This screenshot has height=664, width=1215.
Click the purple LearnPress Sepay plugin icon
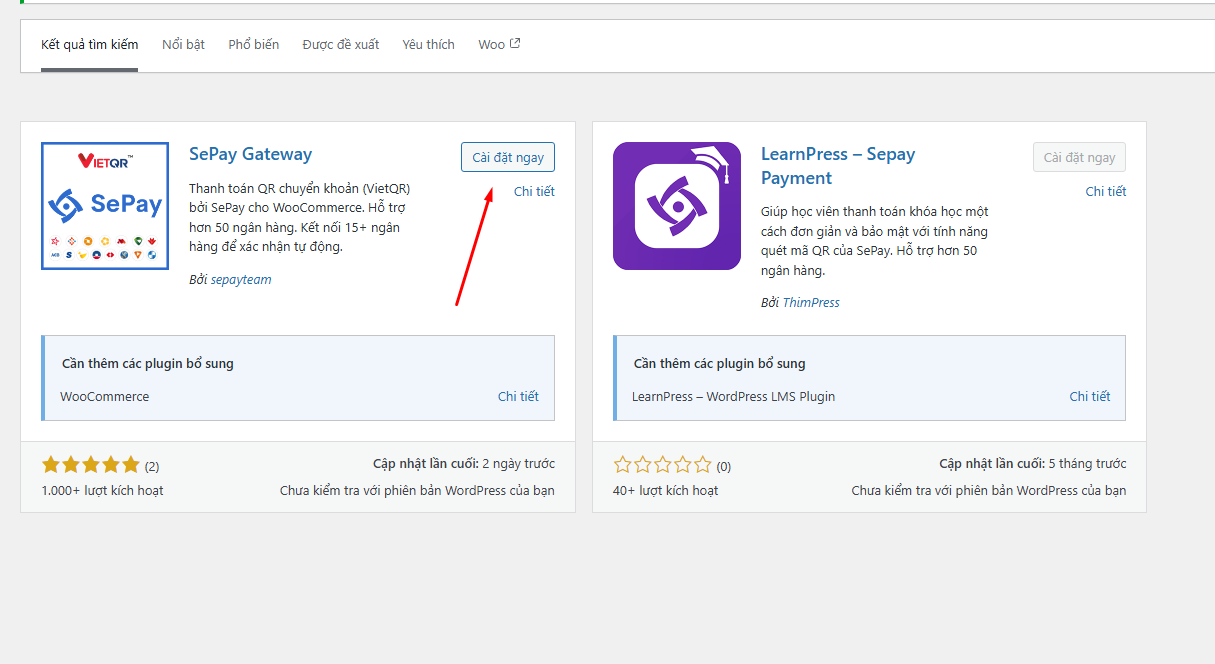click(677, 206)
